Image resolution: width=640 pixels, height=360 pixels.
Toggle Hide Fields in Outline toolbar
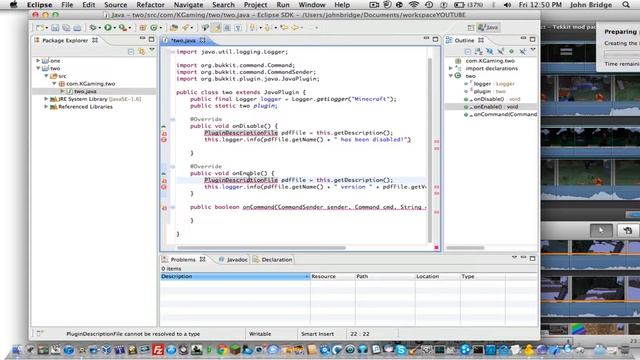(x=489, y=51)
